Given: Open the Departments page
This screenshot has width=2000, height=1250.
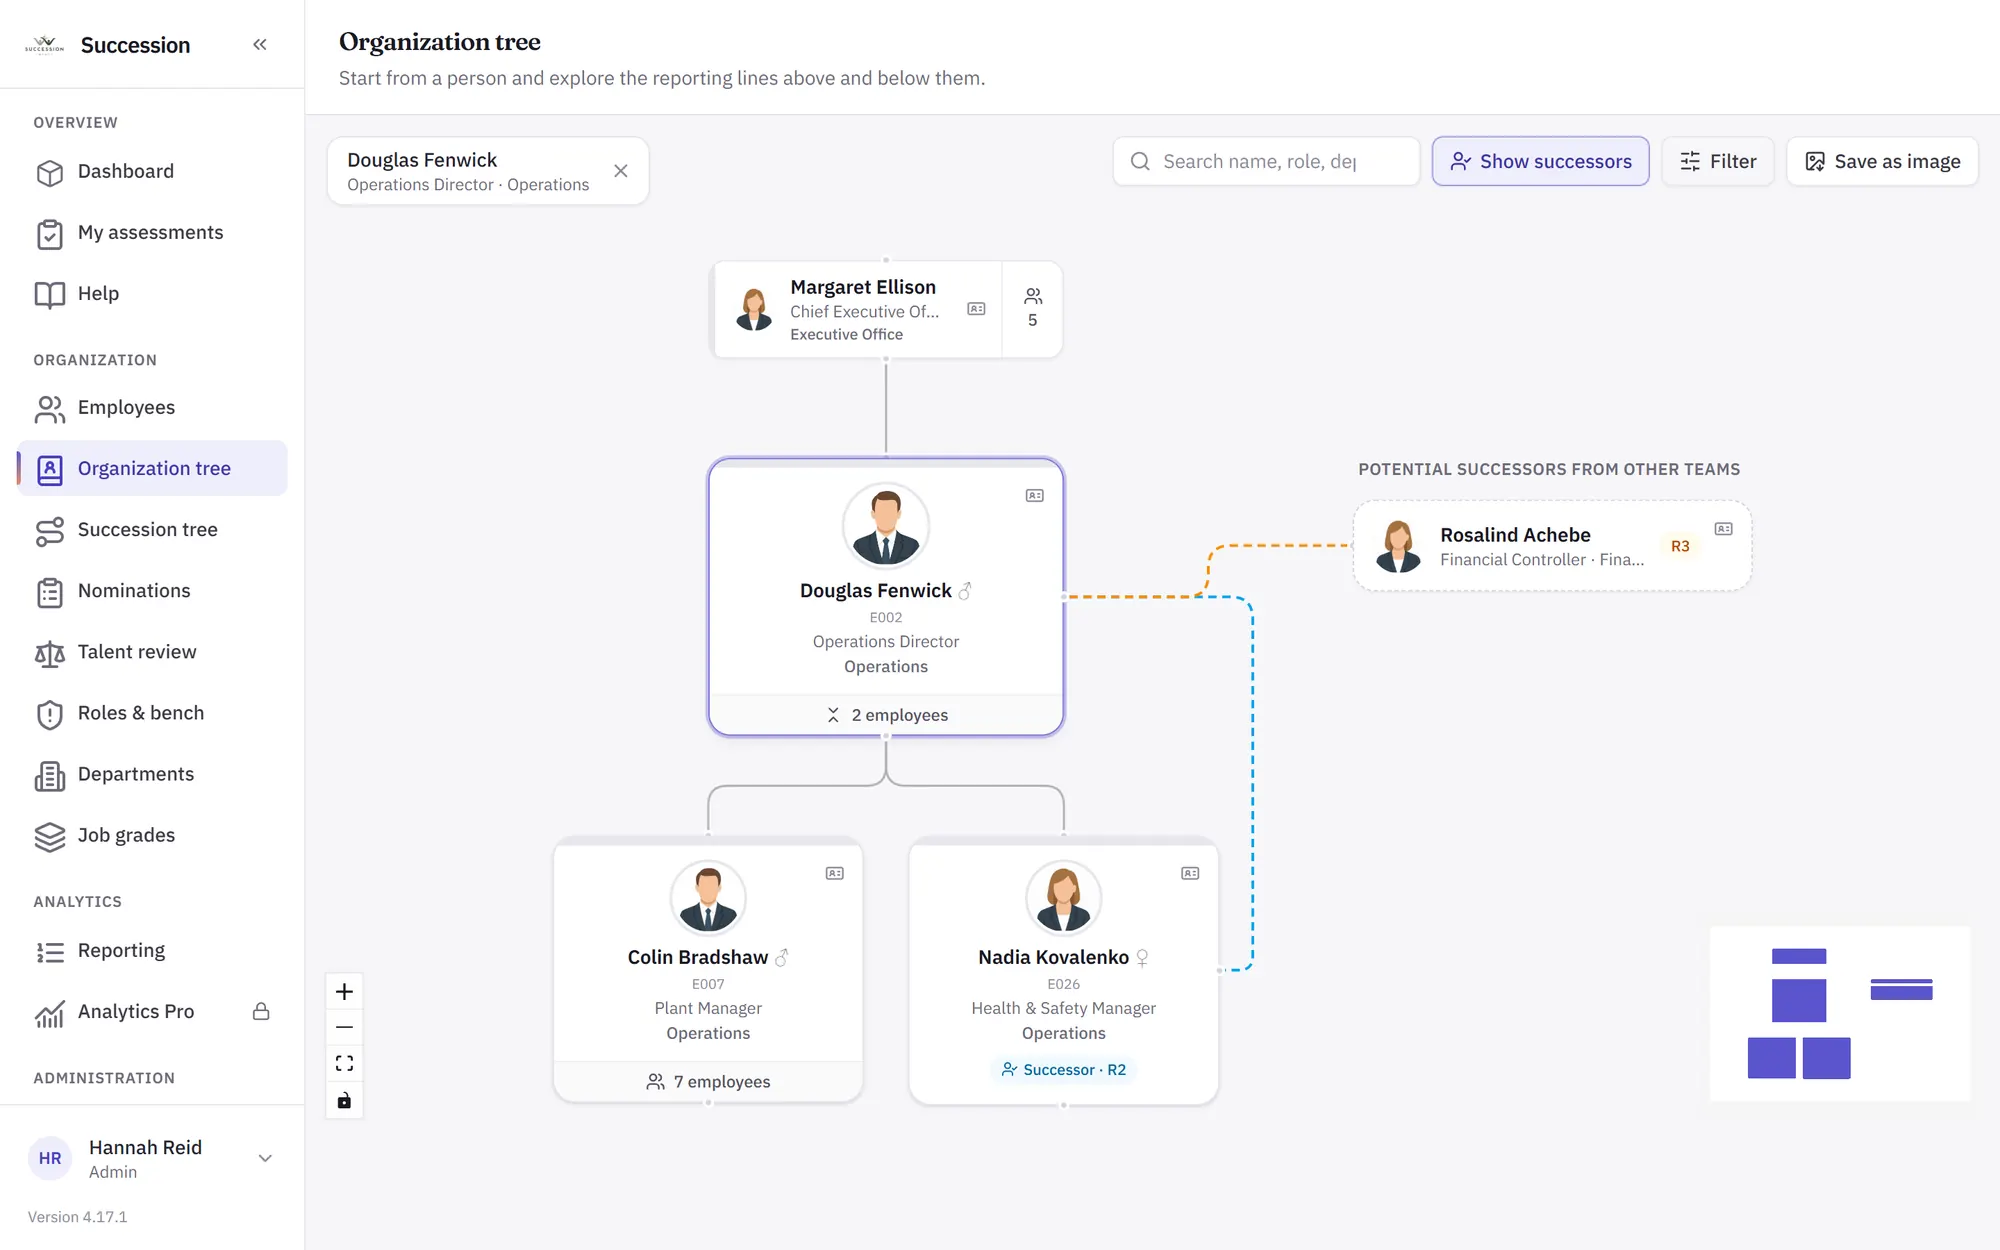Looking at the screenshot, I should click(152, 774).
